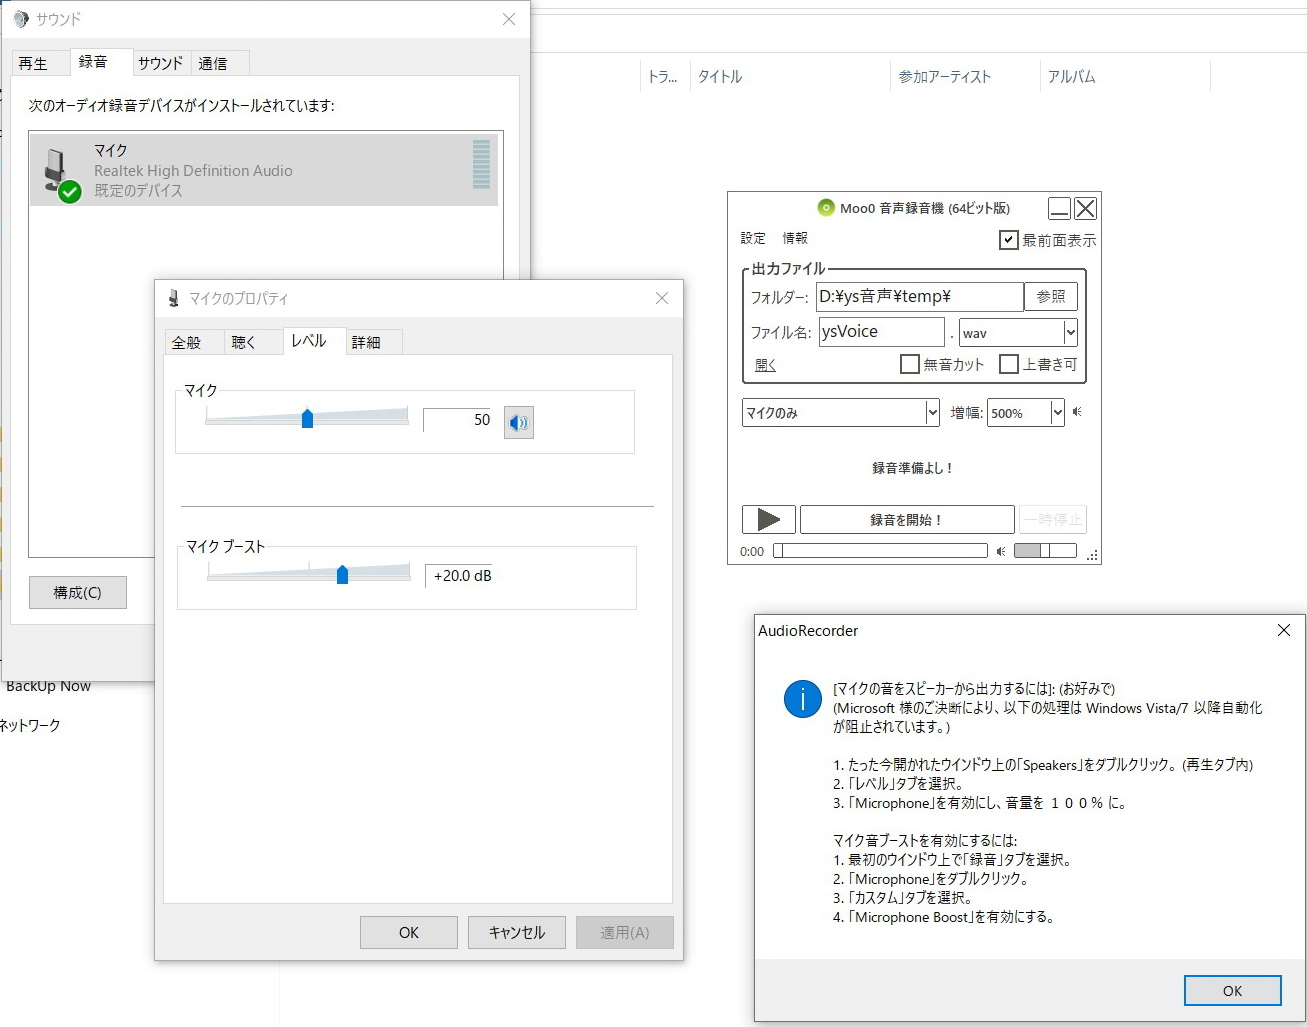1307x1027 pixels.
Task: Open the 設定 menu in Moo0
Action: tap(753, 238)
